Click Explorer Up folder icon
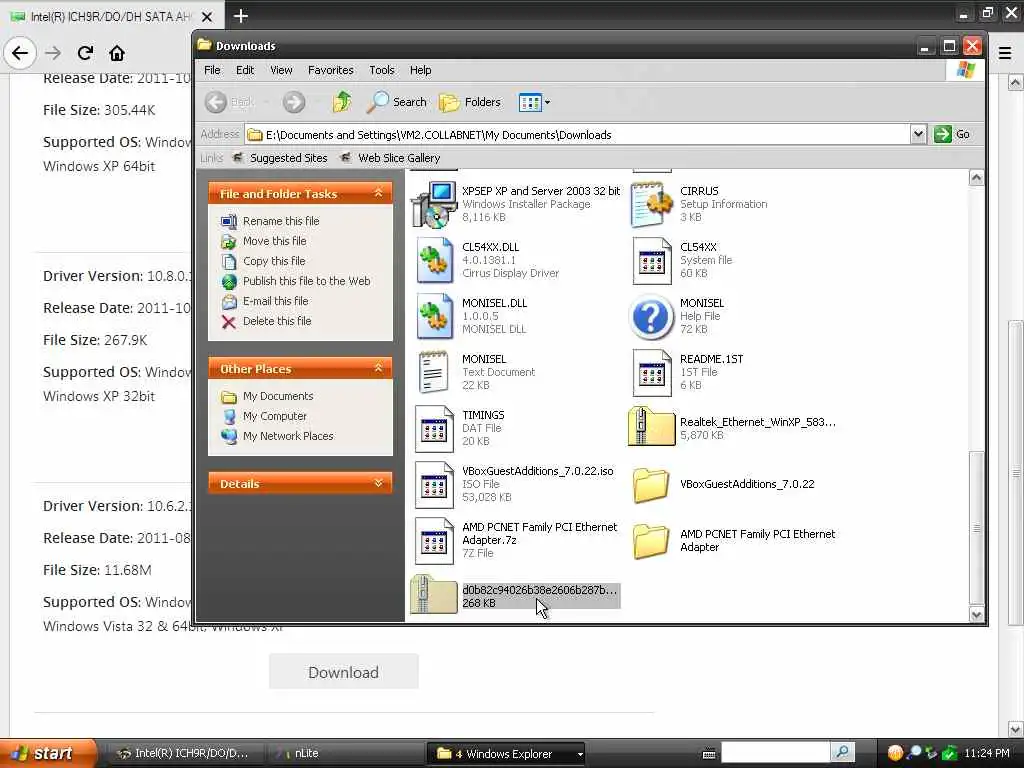Viewport: 1024px width, 768px height. [x=342, y=102]
